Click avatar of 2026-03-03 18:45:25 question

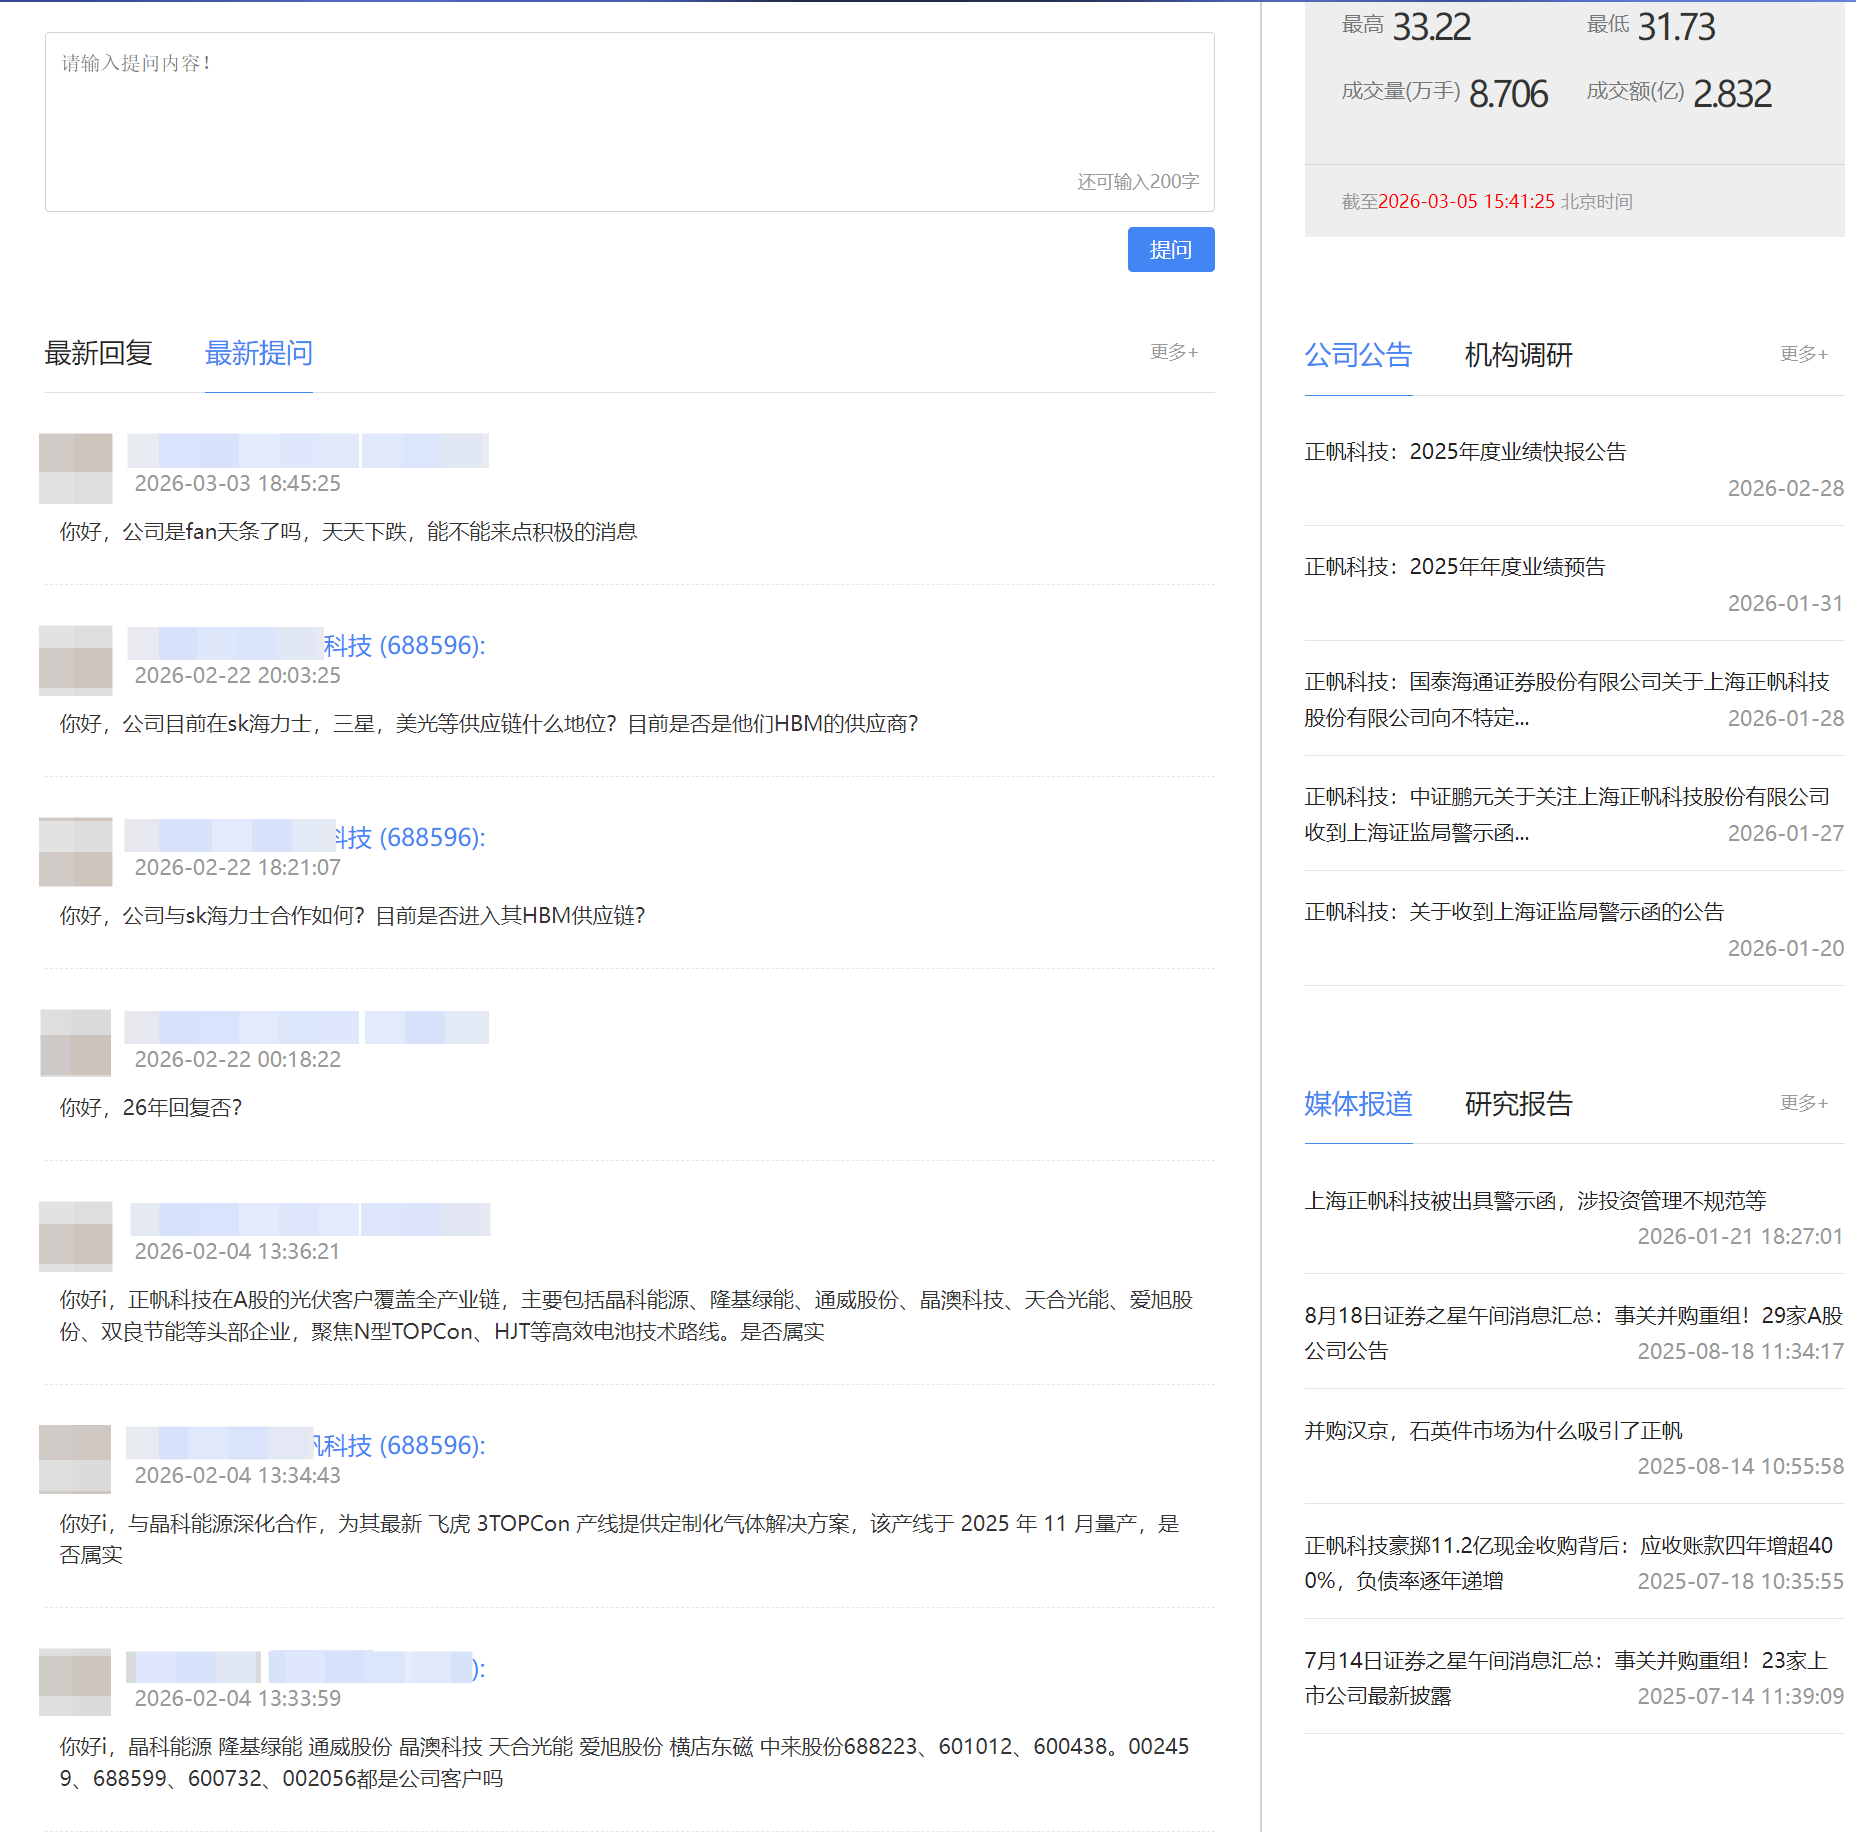(x=76, y=468)
